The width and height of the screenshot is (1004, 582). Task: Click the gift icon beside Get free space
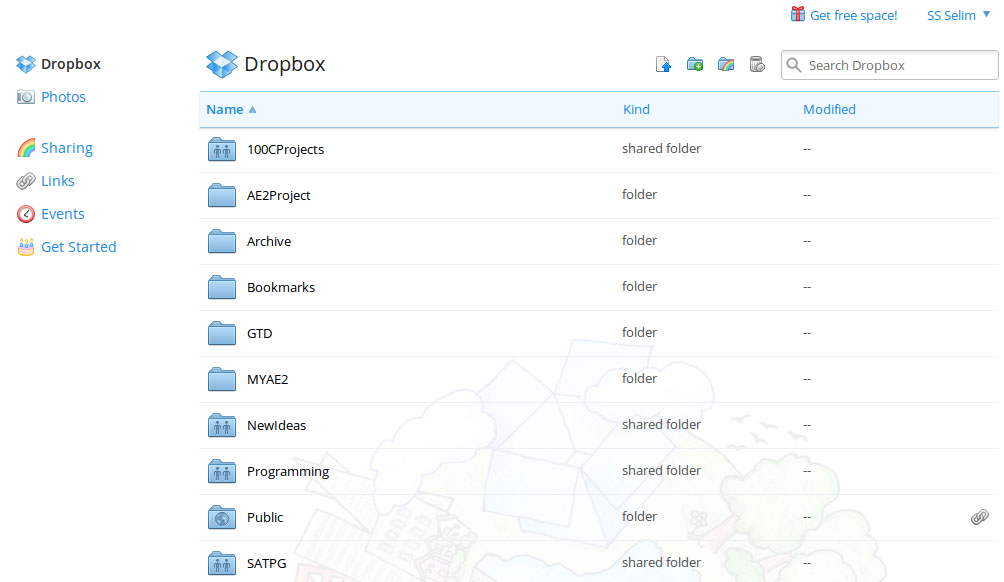[x=798, y=14]
